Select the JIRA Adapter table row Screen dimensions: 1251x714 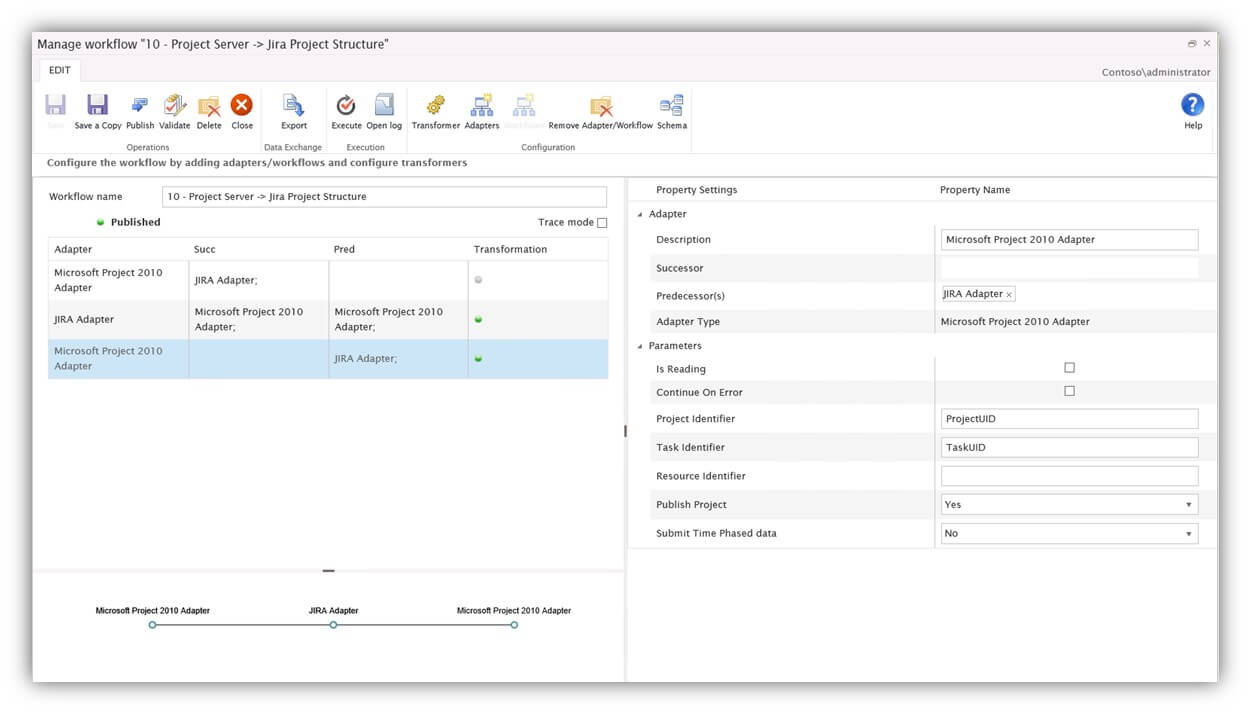tap(328, 320)
